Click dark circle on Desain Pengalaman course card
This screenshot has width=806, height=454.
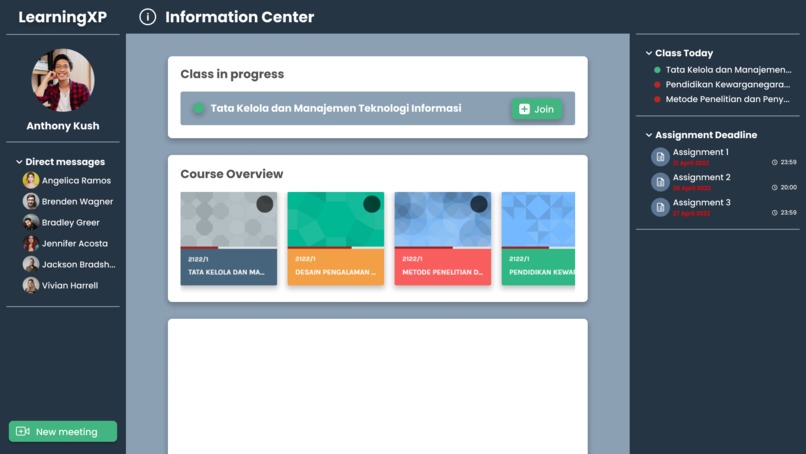(372, 204)
